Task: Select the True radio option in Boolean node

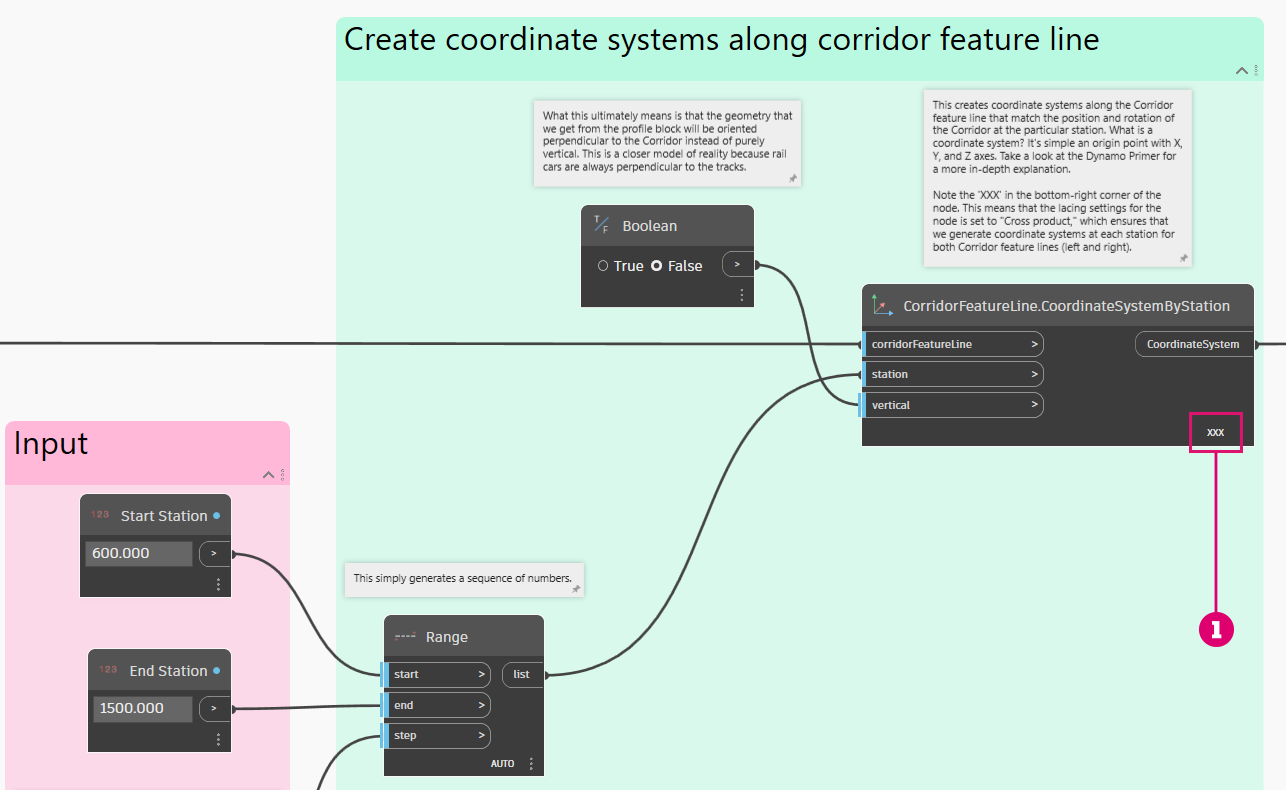Action: click(x=603, y=266)
